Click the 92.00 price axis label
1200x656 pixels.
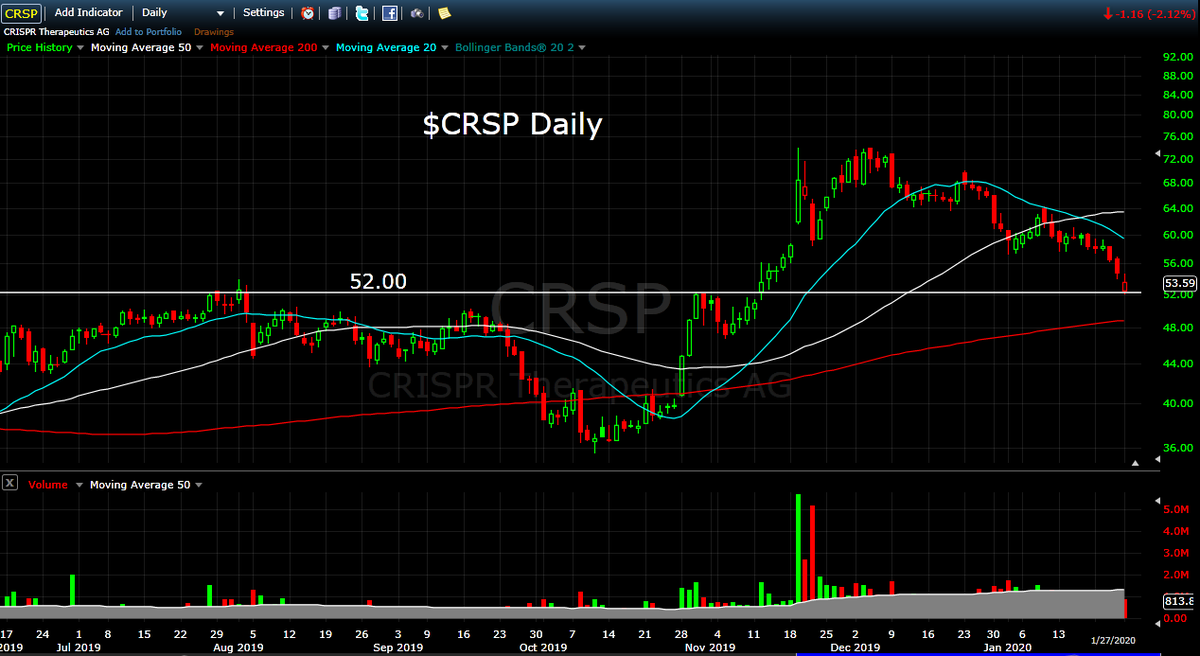click(x=1180, y=59)
